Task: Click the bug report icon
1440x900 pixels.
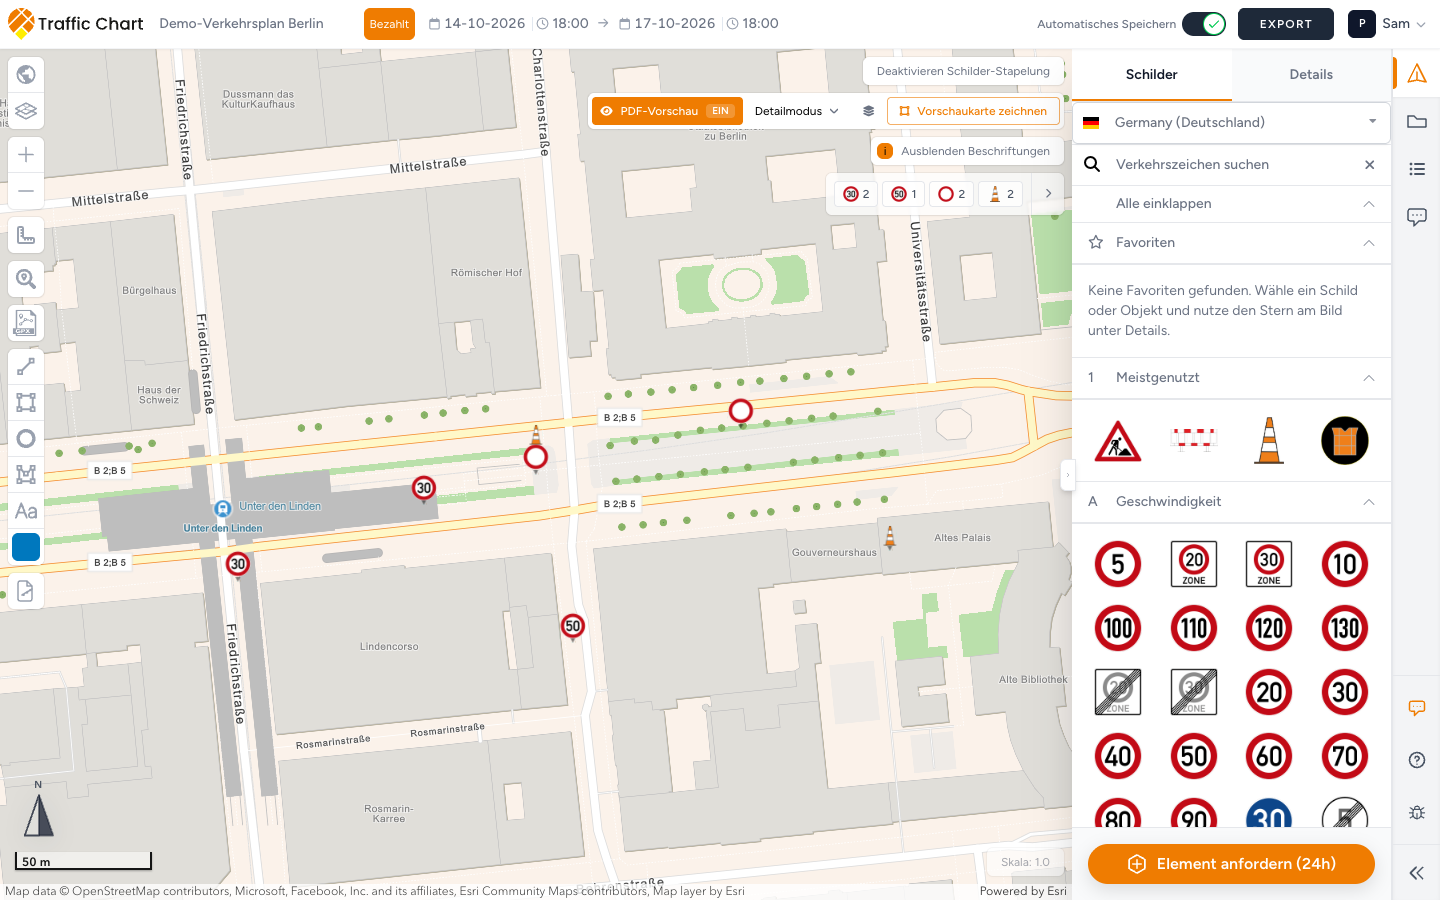Action: 1417,812
